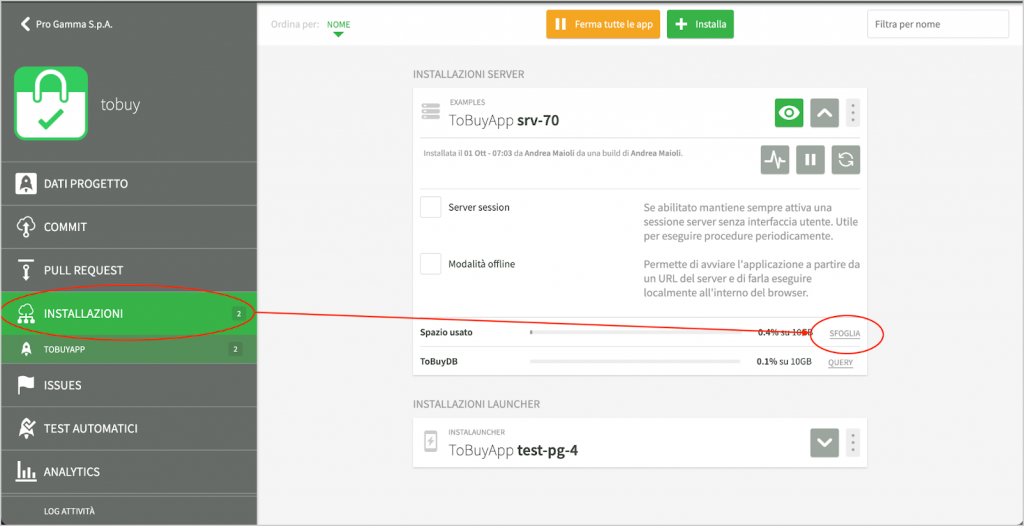Image resolution: width=1024 pixels, height=526 pixels.
Task: Click the Dati Progetto rocket icon
Action: click(x=25, y=184)
